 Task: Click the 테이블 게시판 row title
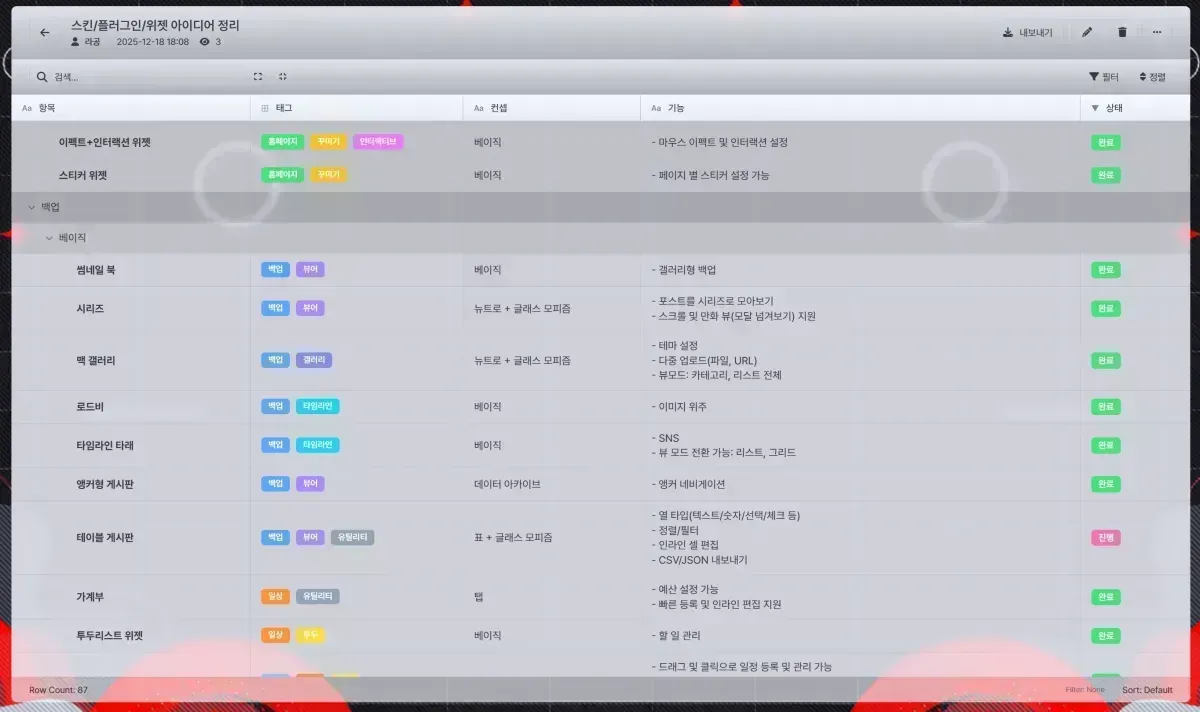tap(104, 537)
